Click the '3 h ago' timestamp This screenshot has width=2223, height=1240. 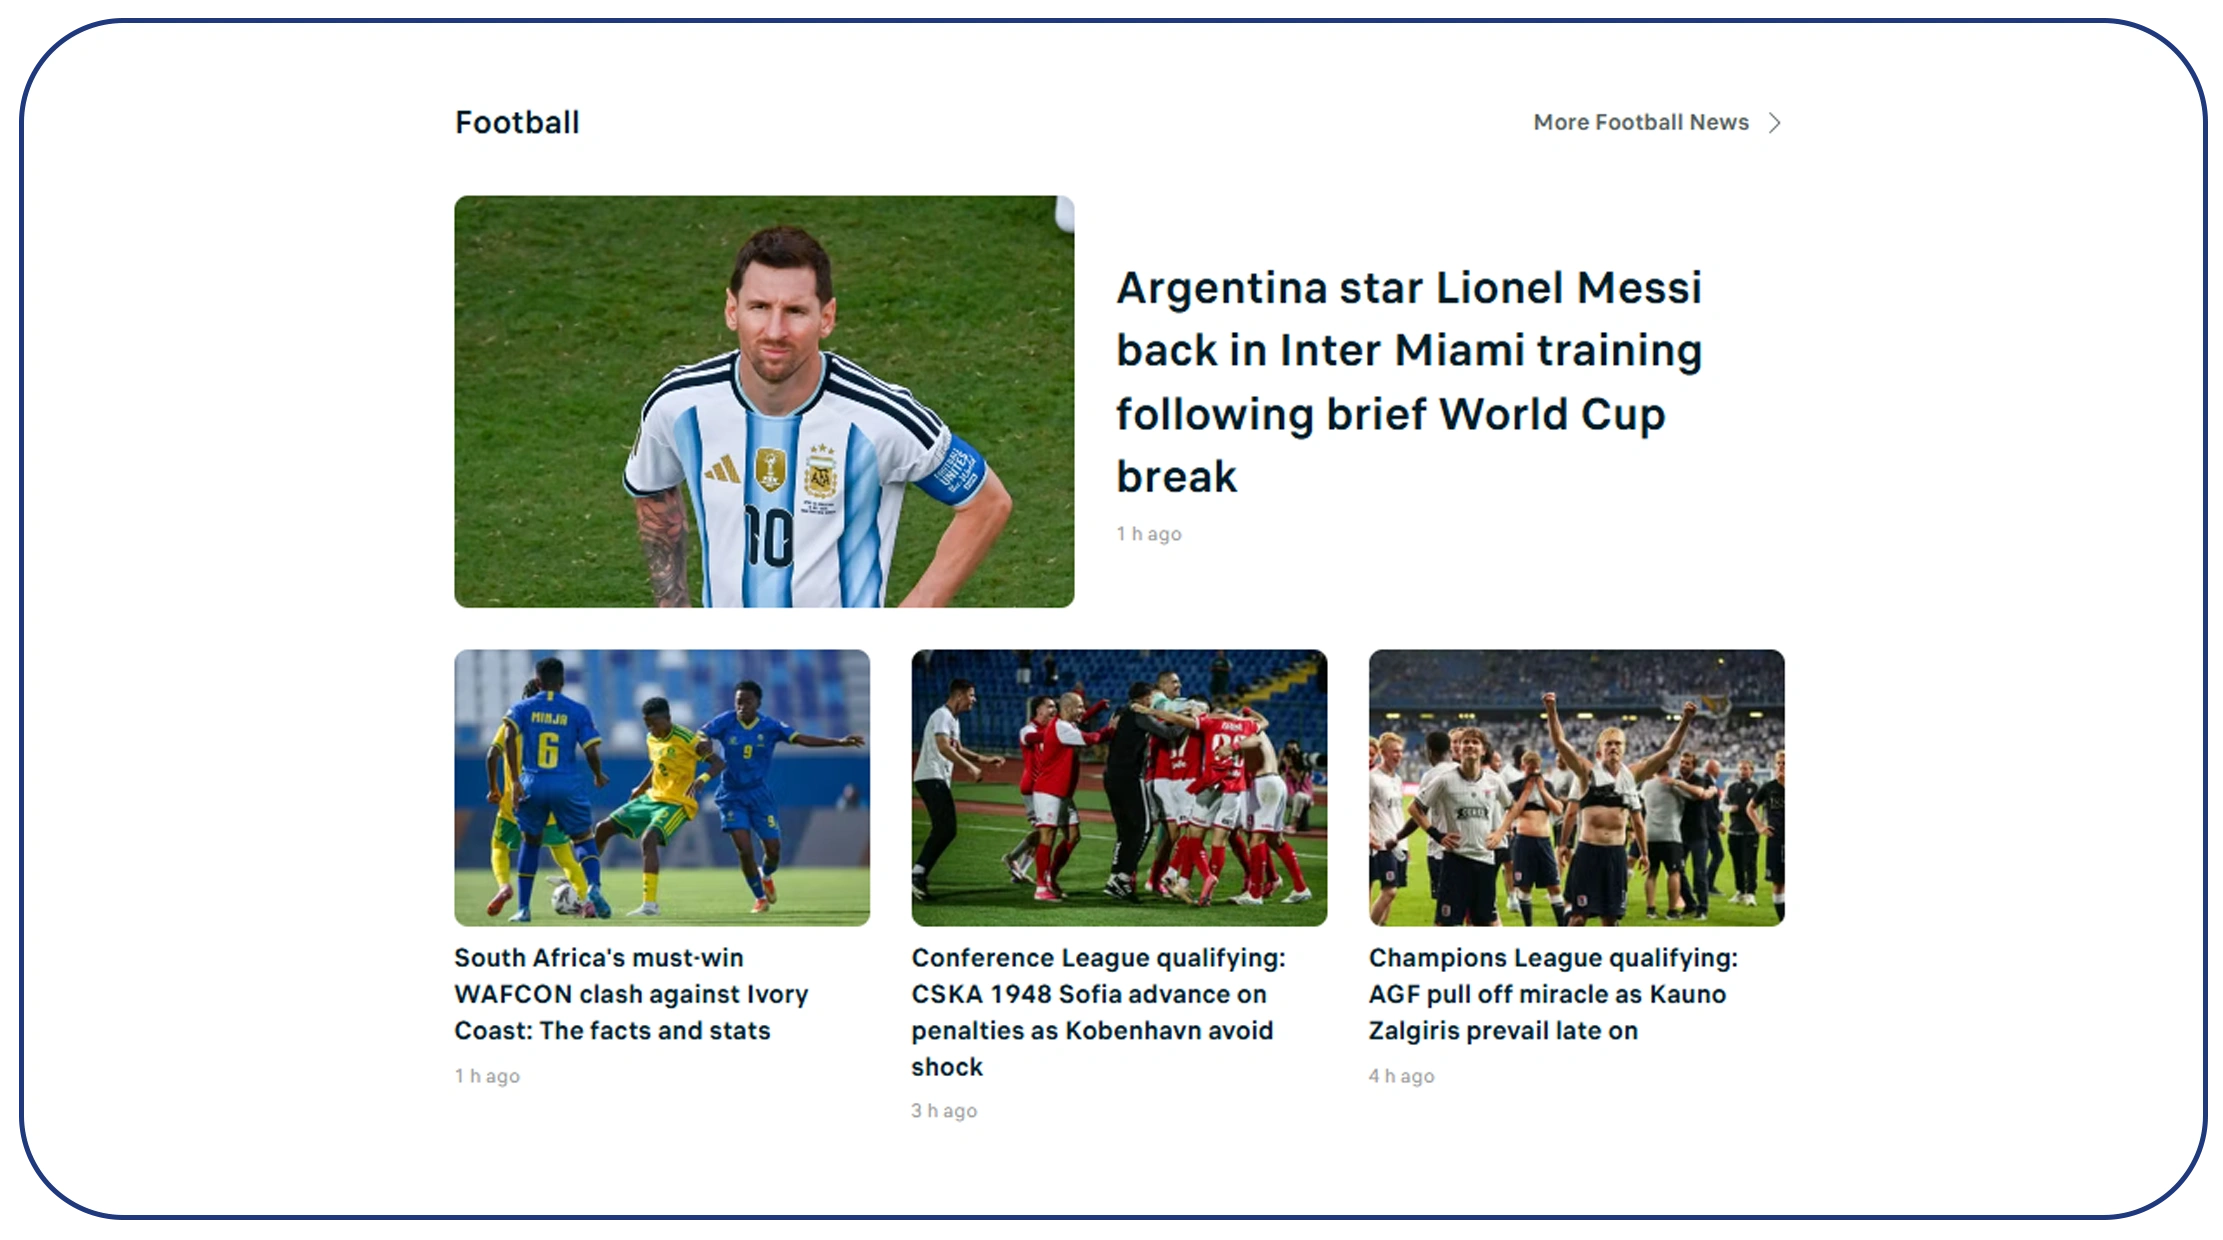pos(944,1111)
